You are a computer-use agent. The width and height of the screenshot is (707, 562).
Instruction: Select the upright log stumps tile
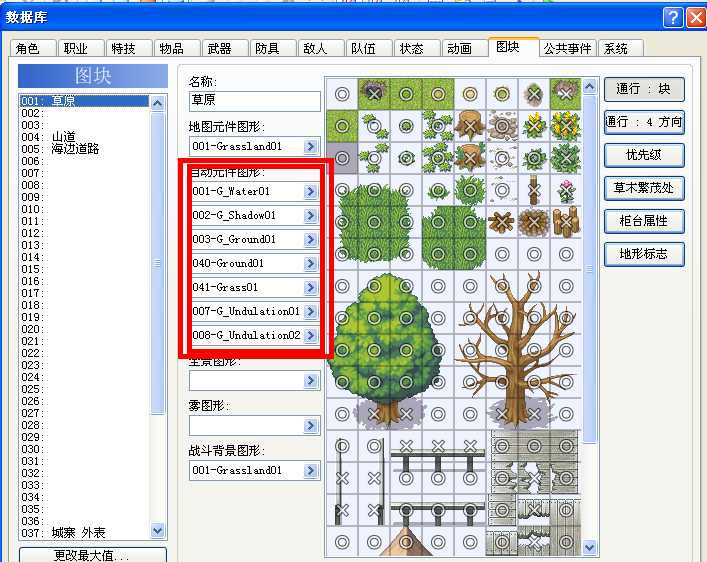[x=566, y=222]
